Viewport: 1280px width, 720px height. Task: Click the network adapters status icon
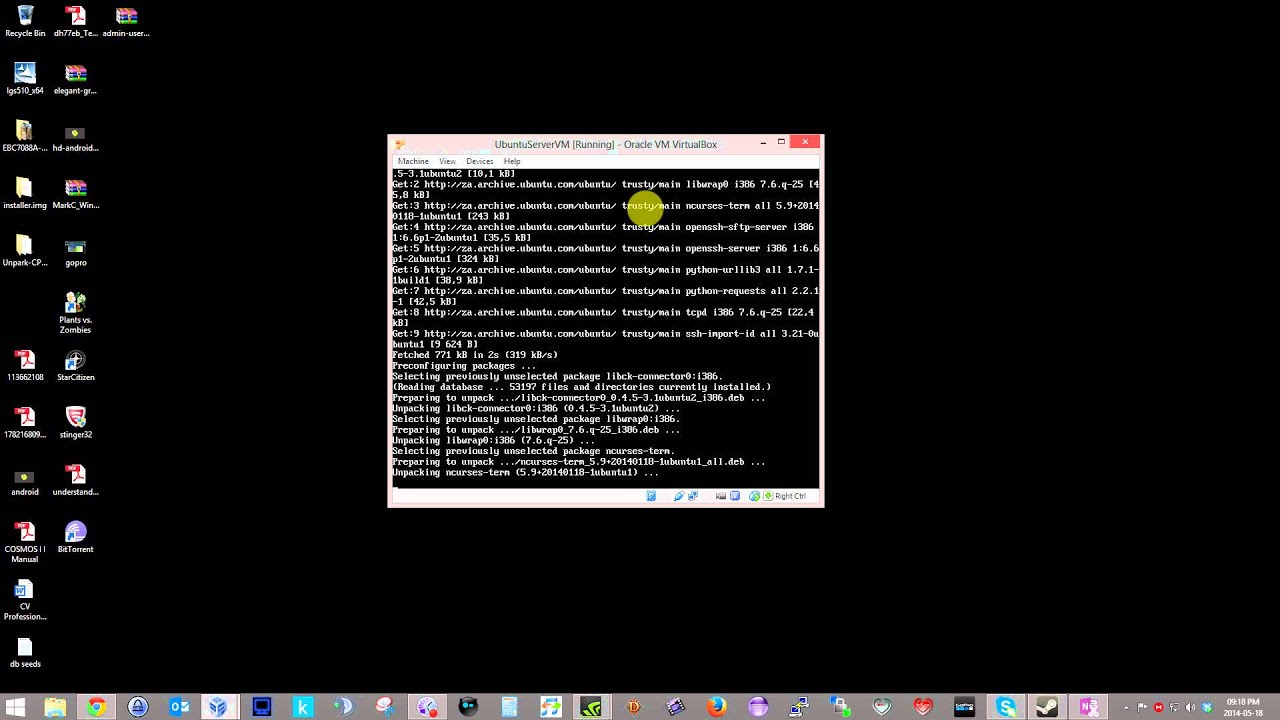(693, 496)
